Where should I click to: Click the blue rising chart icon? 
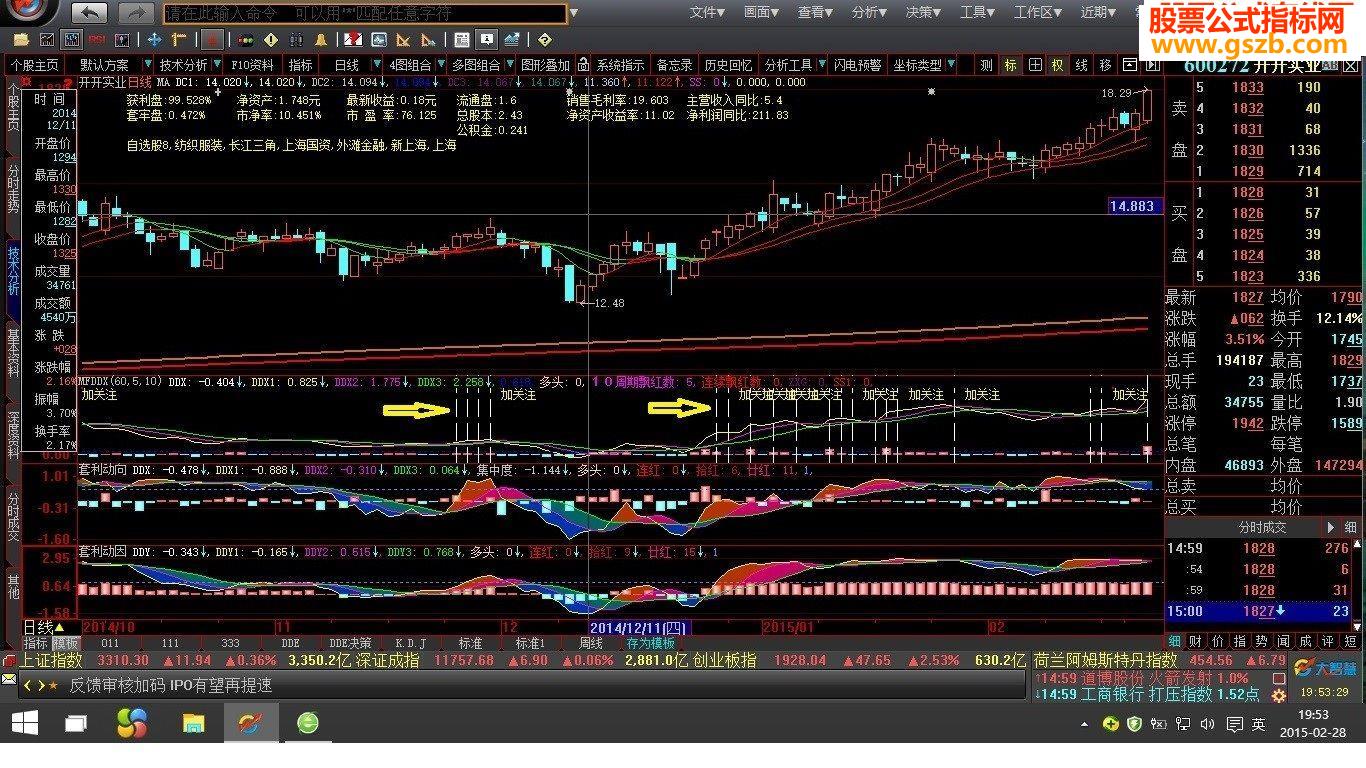(512, 40)
